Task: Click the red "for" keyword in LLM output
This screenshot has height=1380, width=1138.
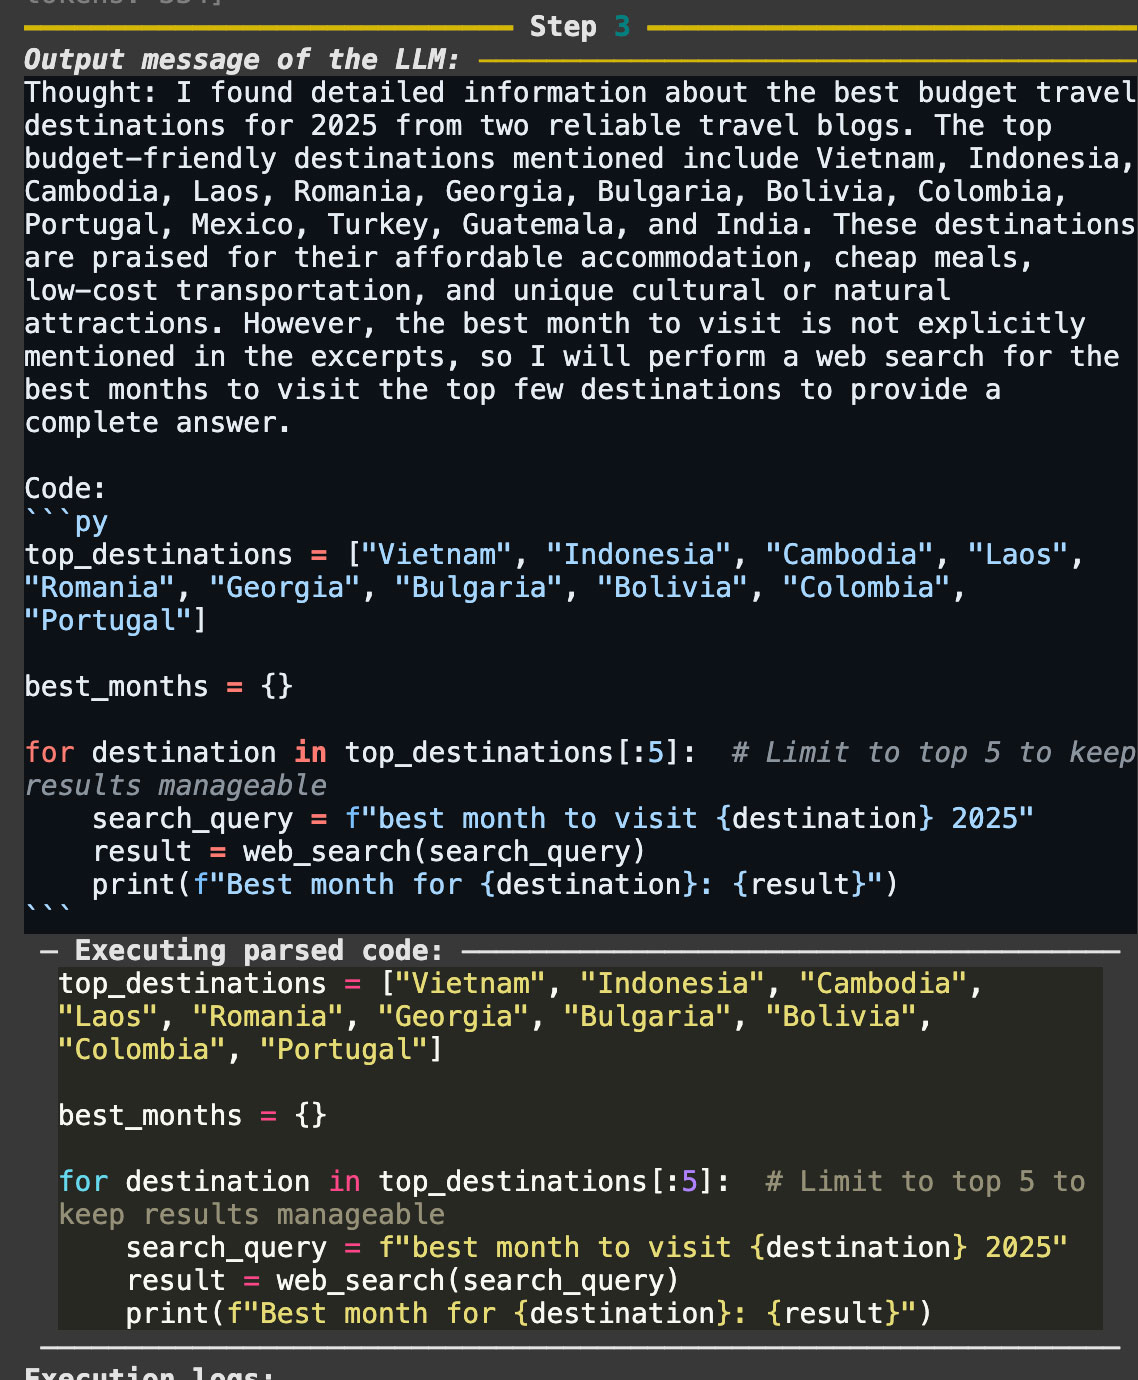Action: 49,753
